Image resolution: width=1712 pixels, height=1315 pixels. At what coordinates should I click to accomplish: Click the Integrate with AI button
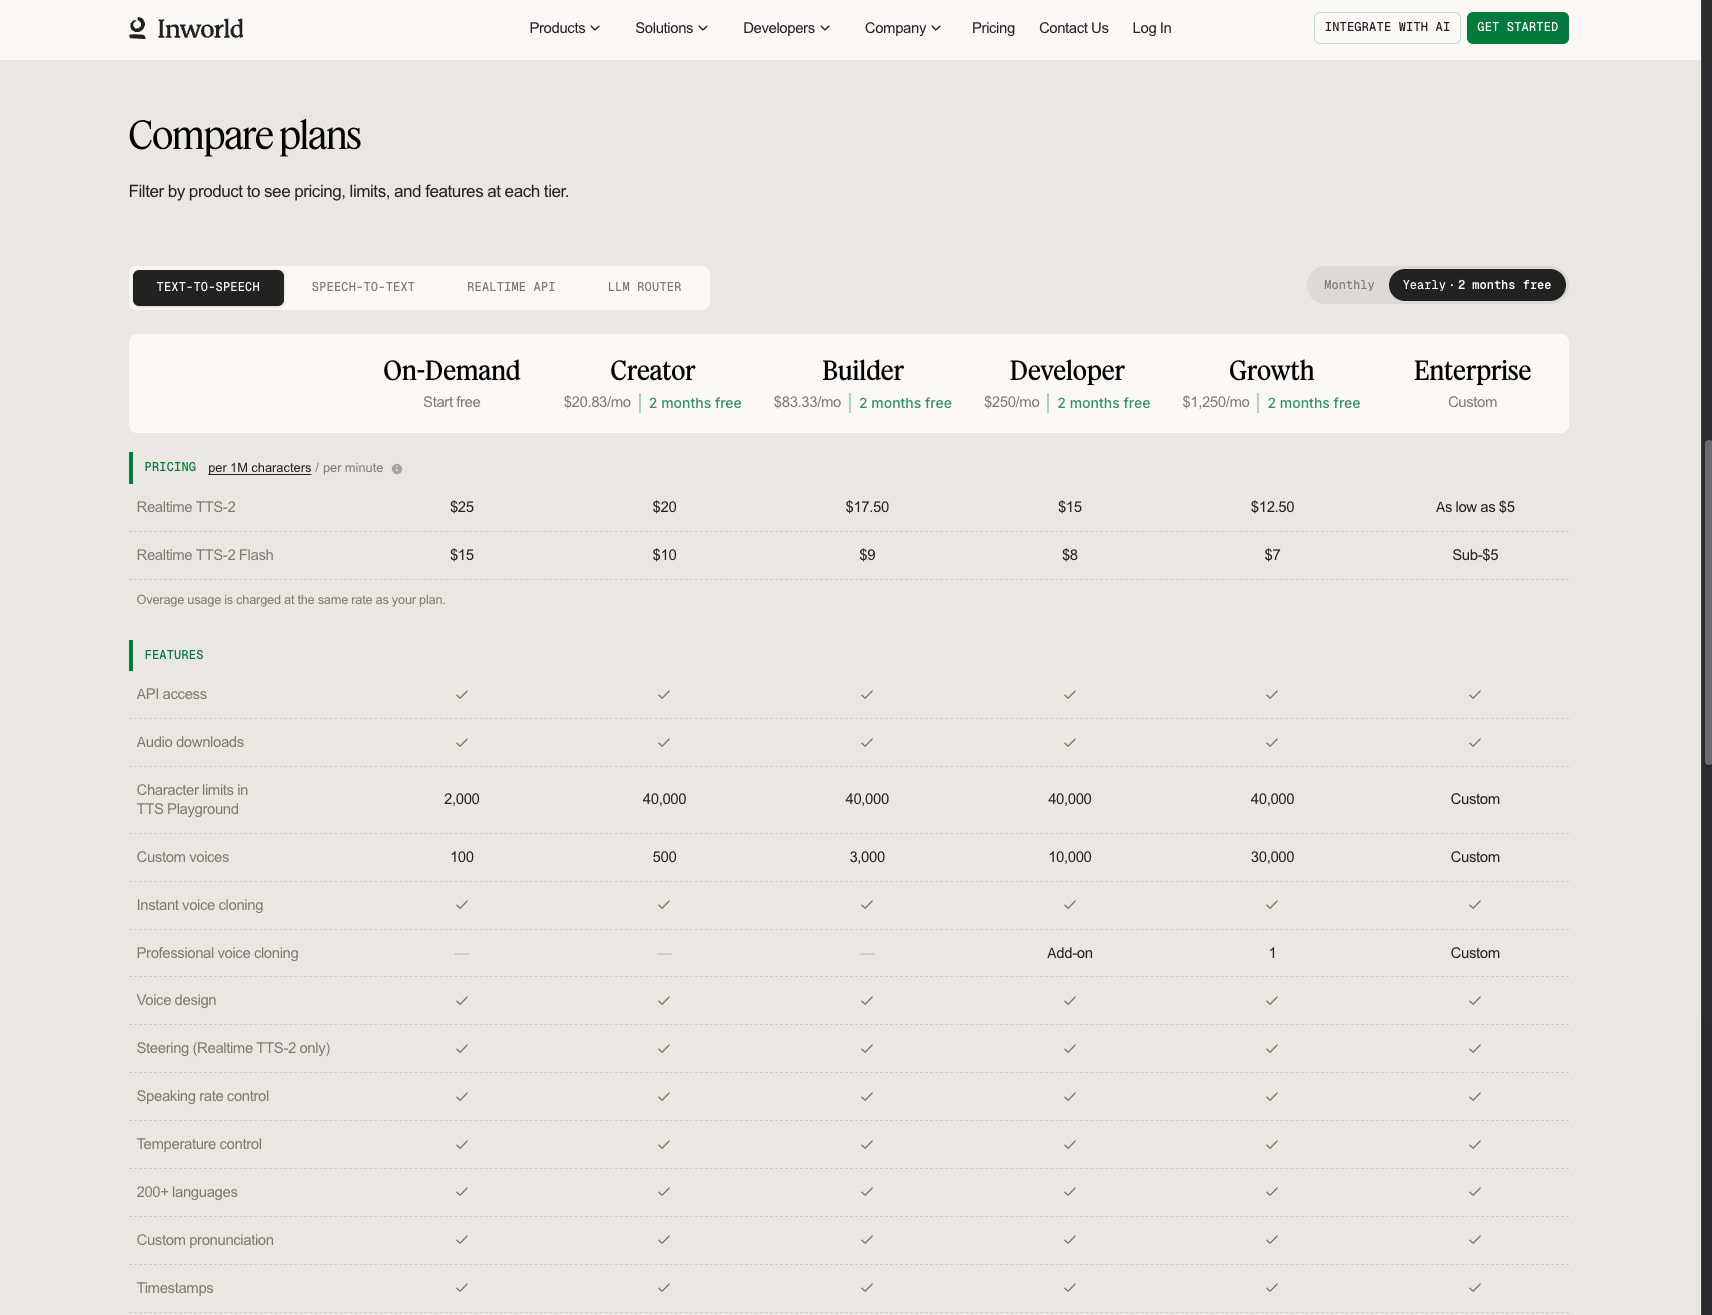click(1387, 28)
